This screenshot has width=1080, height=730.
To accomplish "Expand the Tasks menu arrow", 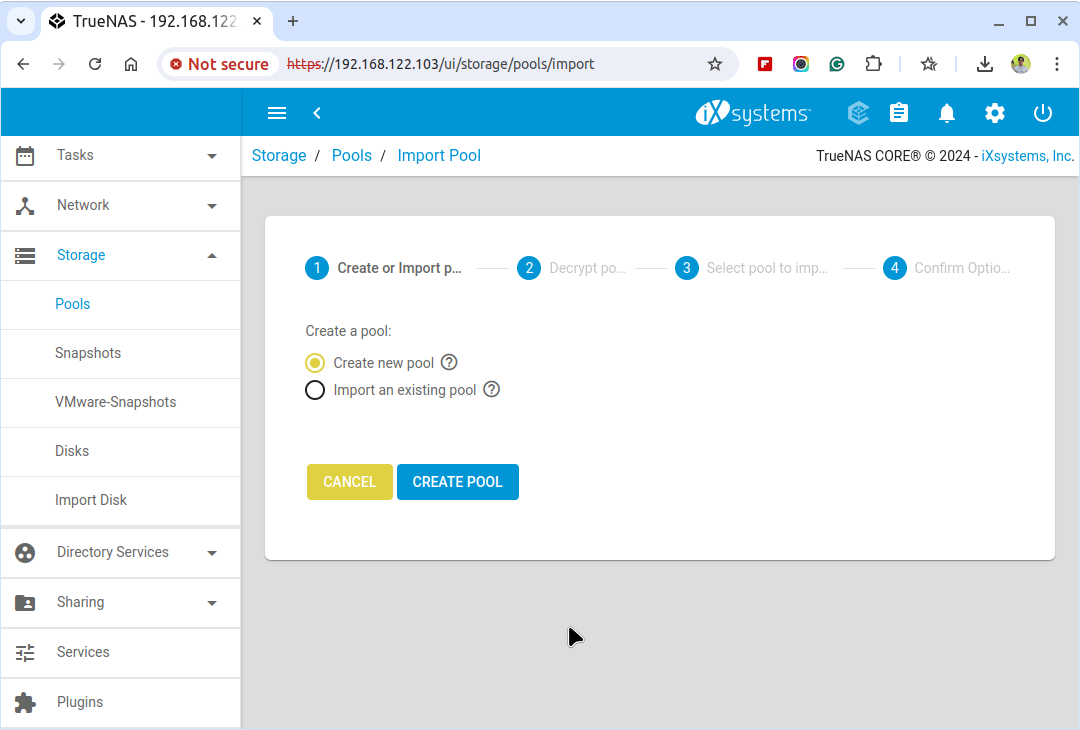I will (x=212, y=156).
